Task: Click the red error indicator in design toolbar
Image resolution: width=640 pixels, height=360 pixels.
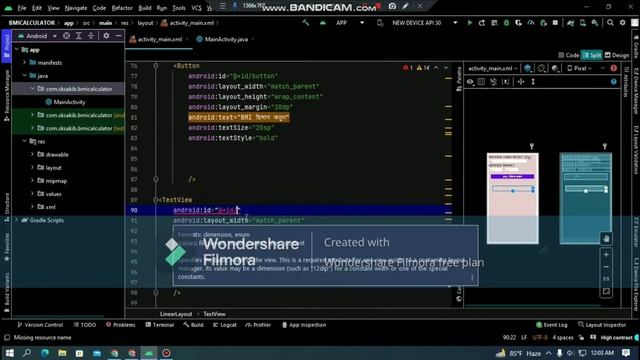Action: pyautogui.click(x=614, y=68)
